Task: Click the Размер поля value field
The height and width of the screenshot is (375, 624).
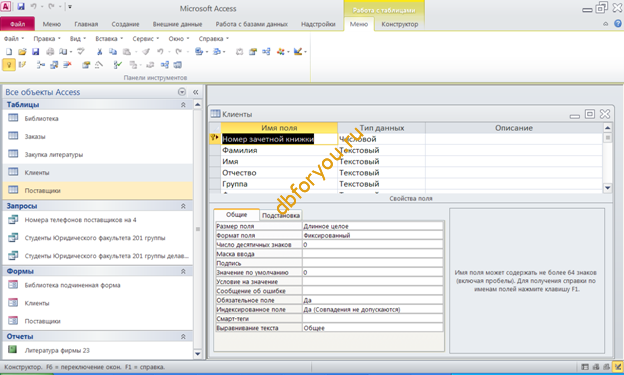Action: click(x=372, y=226)
